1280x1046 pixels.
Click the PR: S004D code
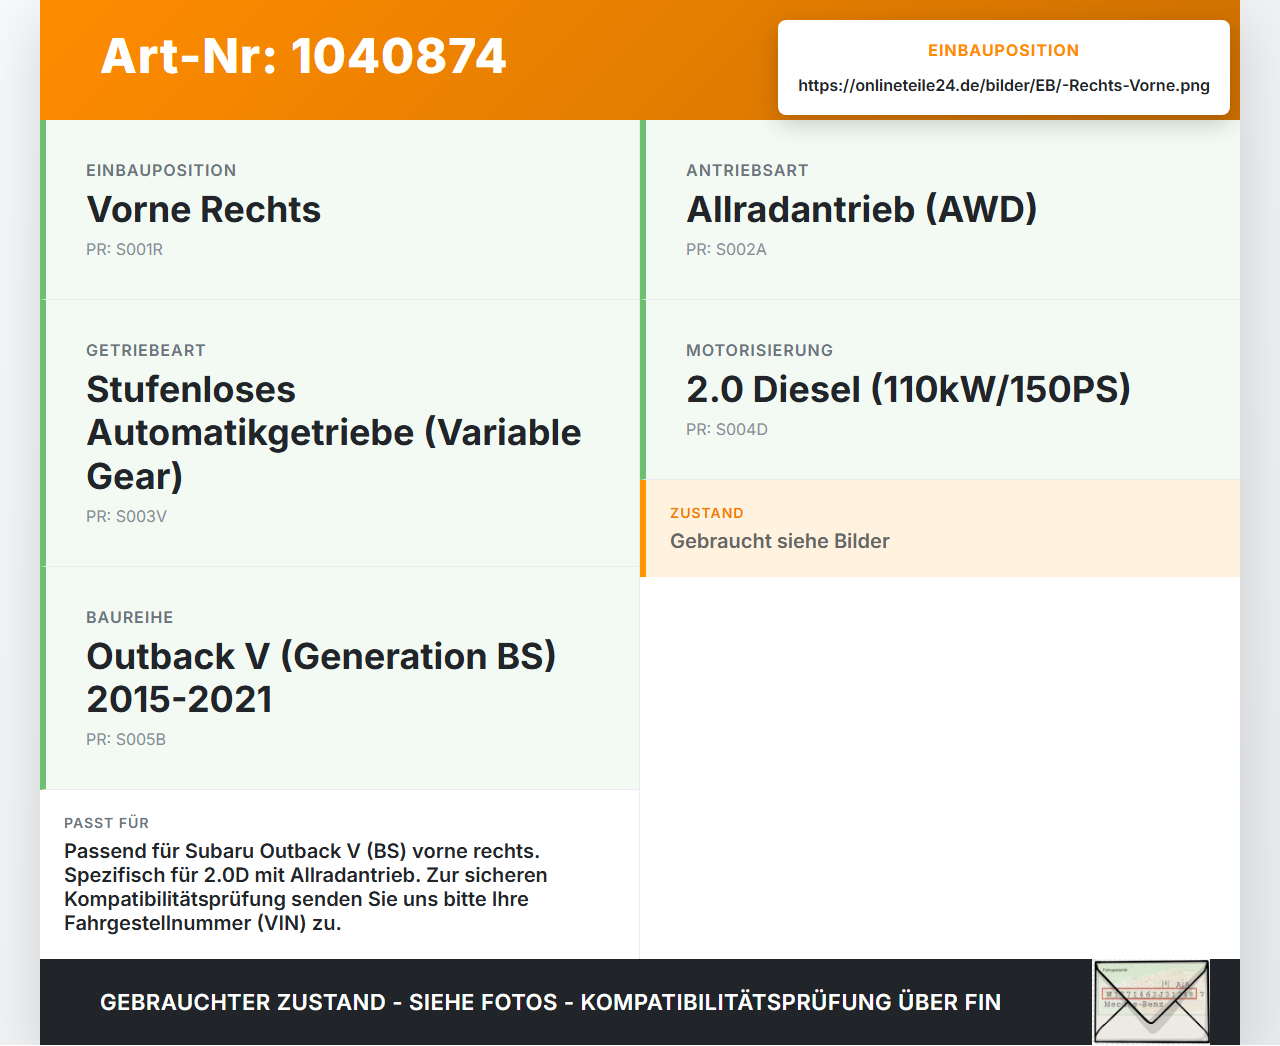tap(727, 429)
